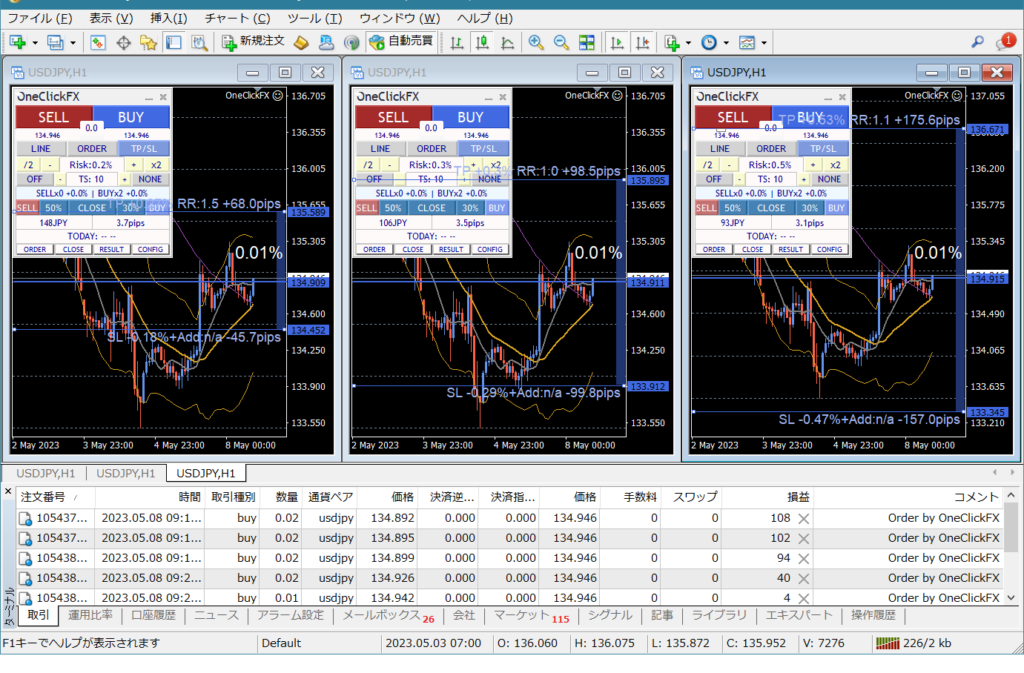The height and width of the screenshot is (673, 1024).
Task: Click the tile windows icon
Action: tap(586, 42)
